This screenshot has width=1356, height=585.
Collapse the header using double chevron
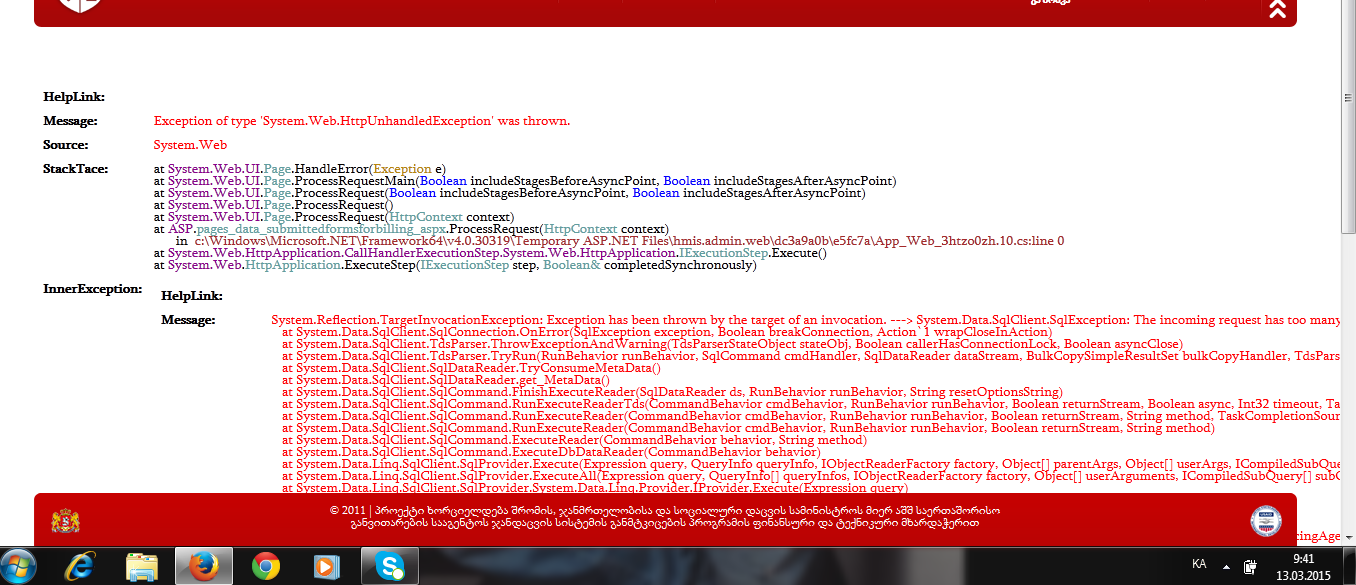coord(1277,9)
